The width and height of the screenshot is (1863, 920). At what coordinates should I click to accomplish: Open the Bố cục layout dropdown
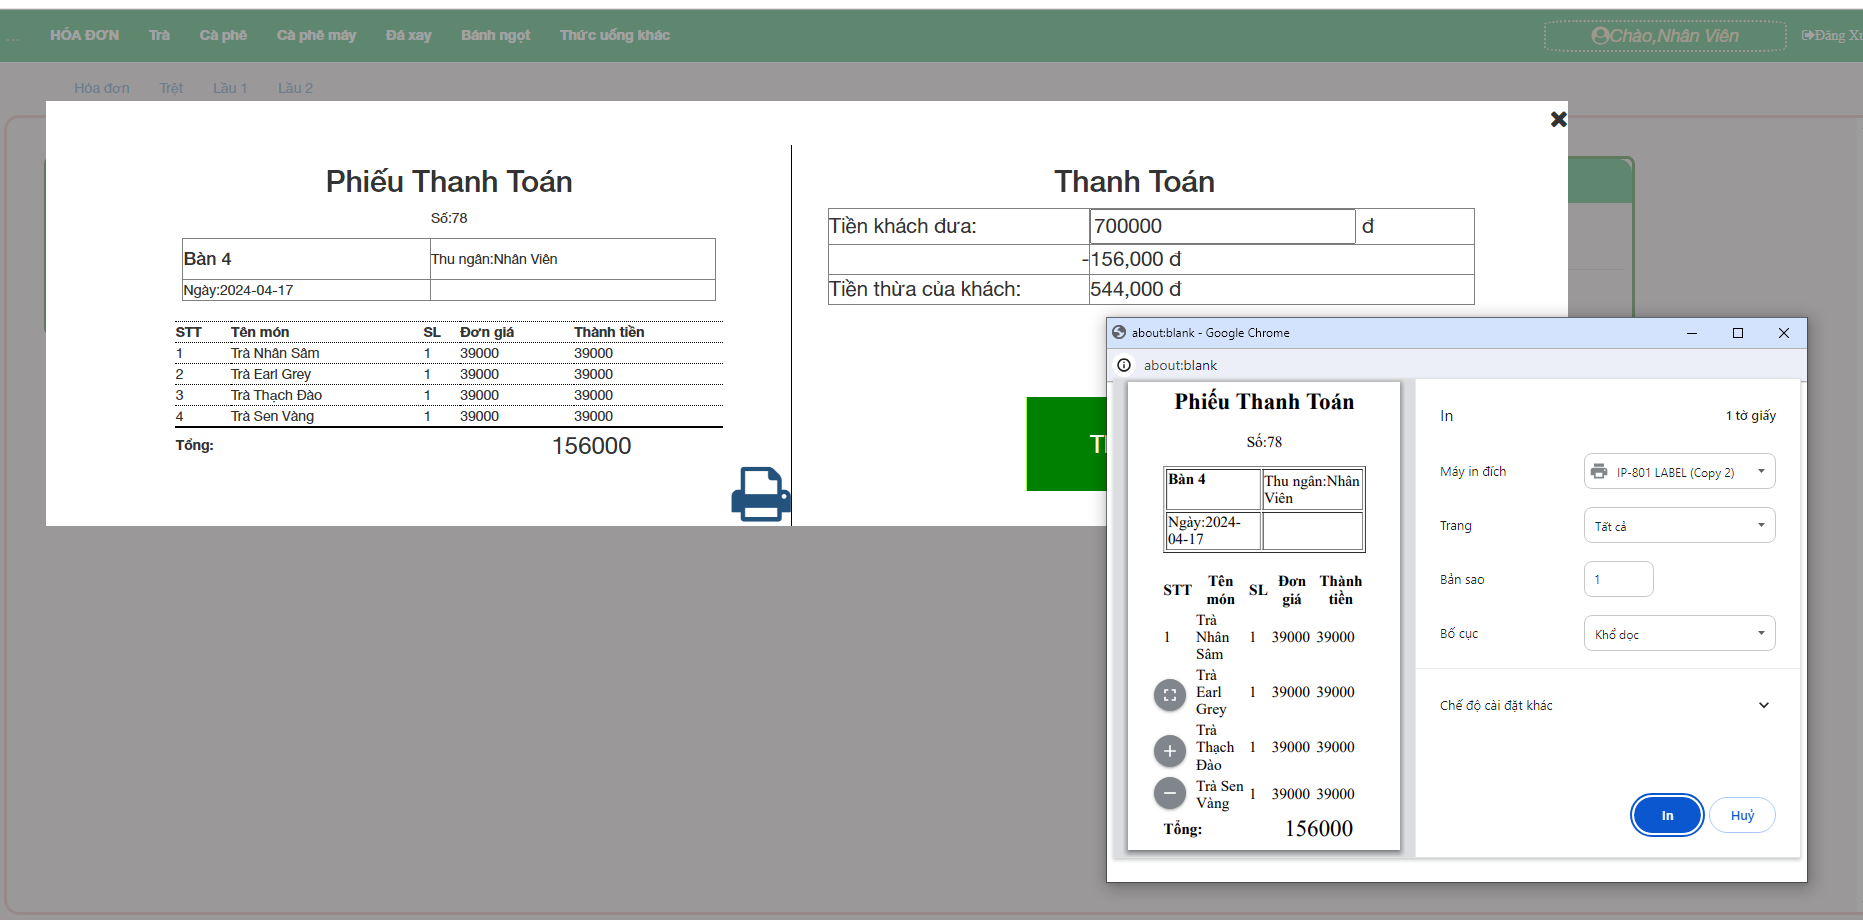[1679, 634]
